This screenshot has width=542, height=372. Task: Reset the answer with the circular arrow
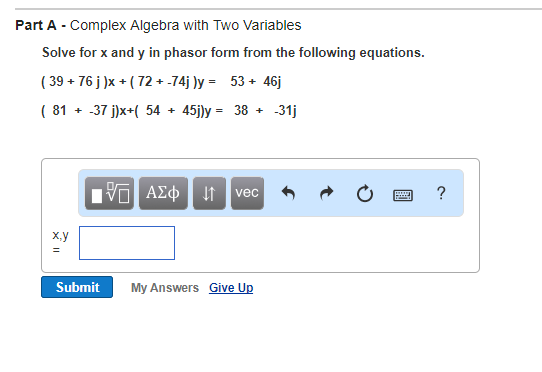click(365, 194)
